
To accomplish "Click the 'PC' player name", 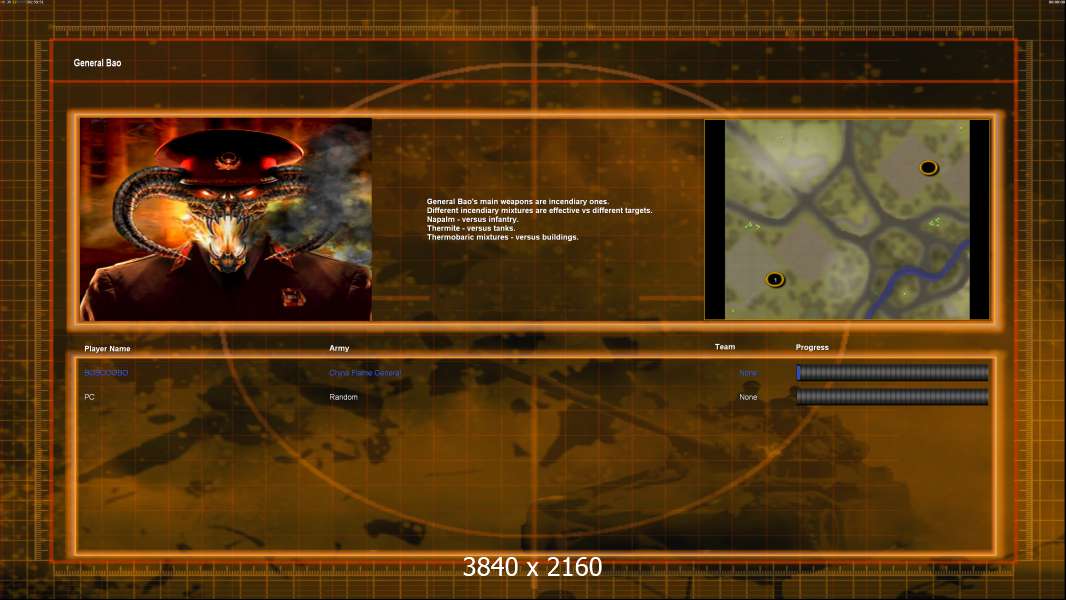I will click(x=89, y=397).
